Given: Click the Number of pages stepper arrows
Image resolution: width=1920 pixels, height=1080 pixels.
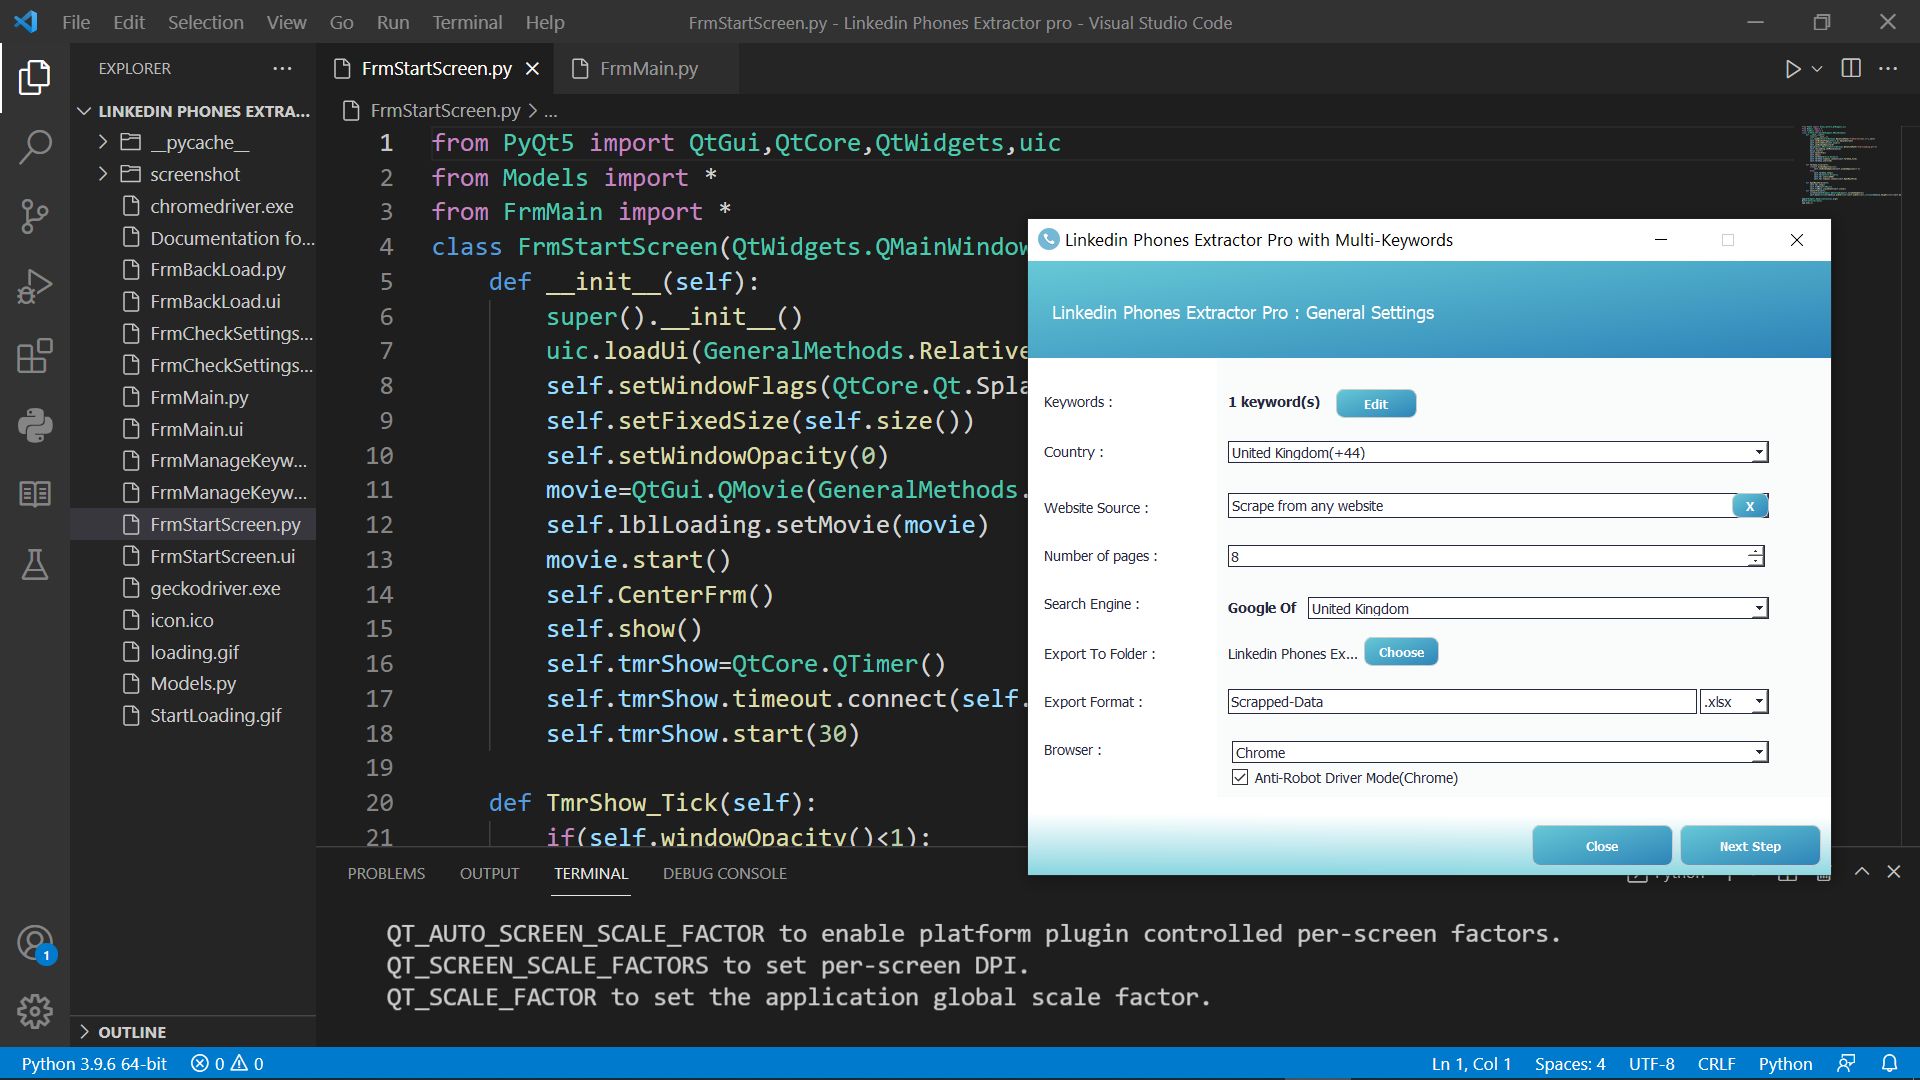Looking at the screenshot, I should 1755,556.
